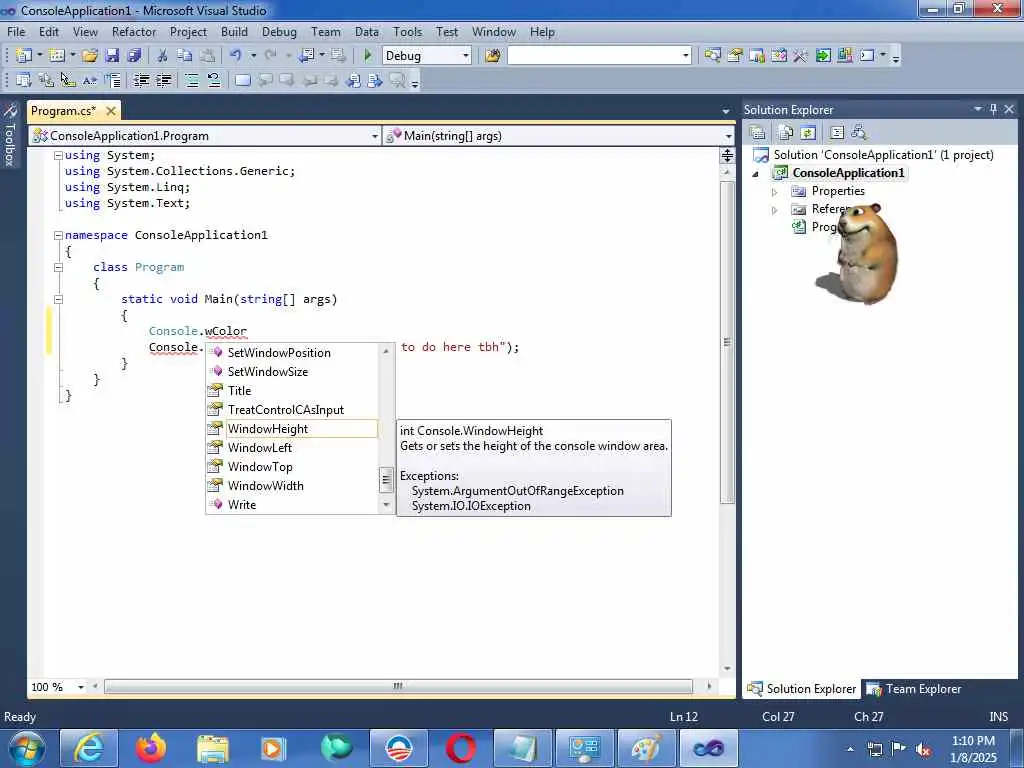Screen dimensions: 1024x768
Task: Pick Title in the IntelliSense list
Action: (292, 391)
